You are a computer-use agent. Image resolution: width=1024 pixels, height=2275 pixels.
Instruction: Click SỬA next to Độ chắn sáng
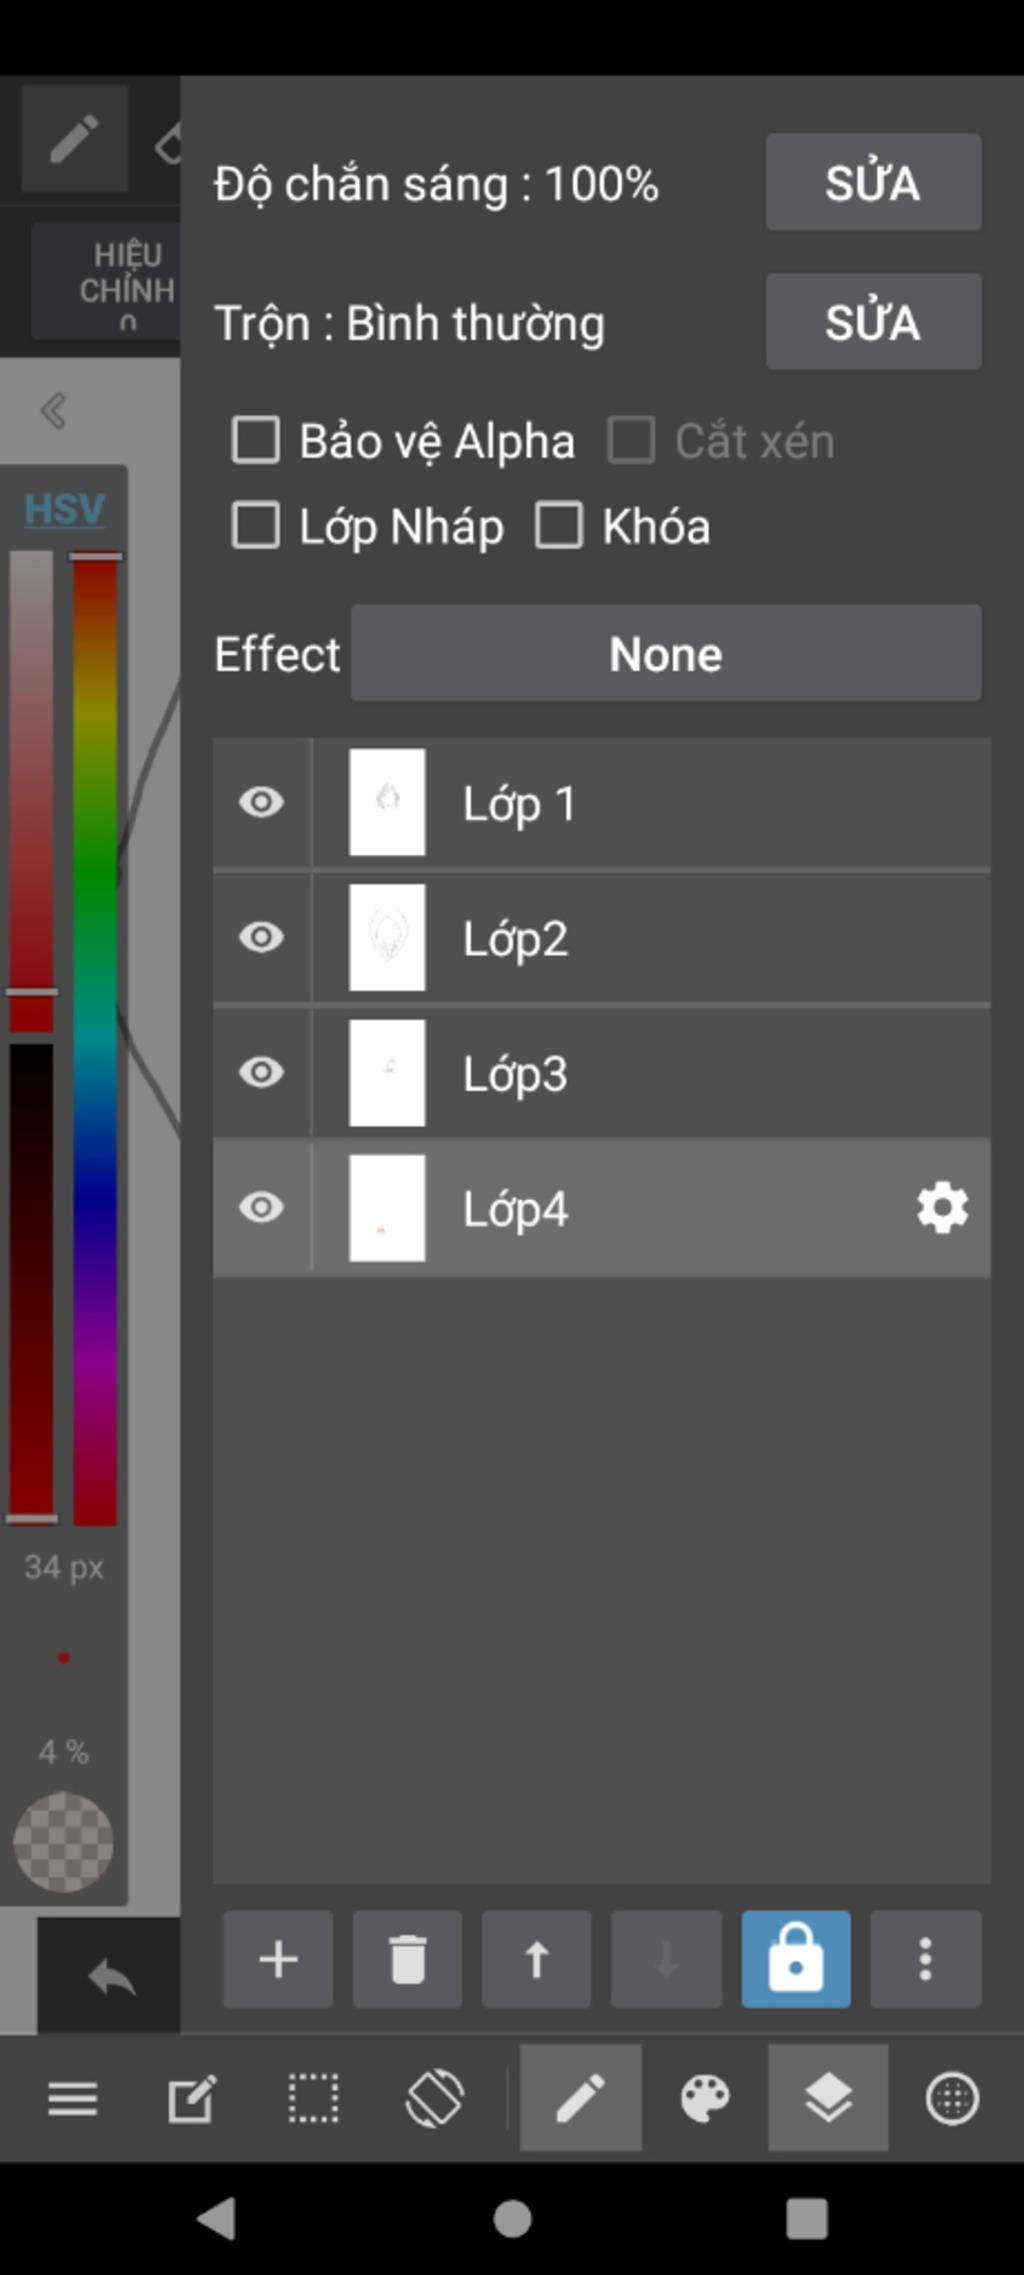point(873,182)
